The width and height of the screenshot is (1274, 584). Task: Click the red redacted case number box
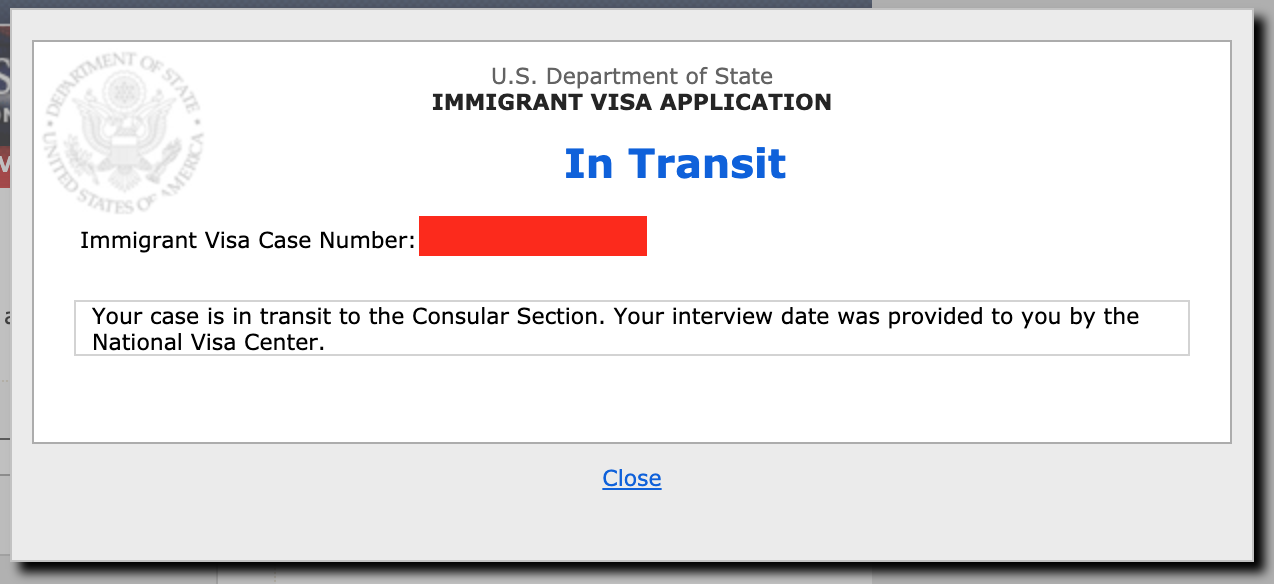click(x=533, y=236)
